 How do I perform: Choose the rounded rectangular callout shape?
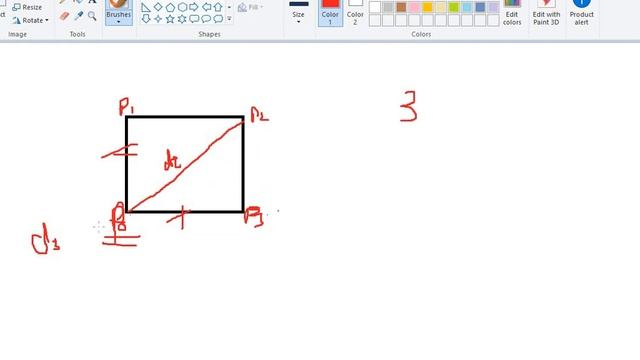194,19
